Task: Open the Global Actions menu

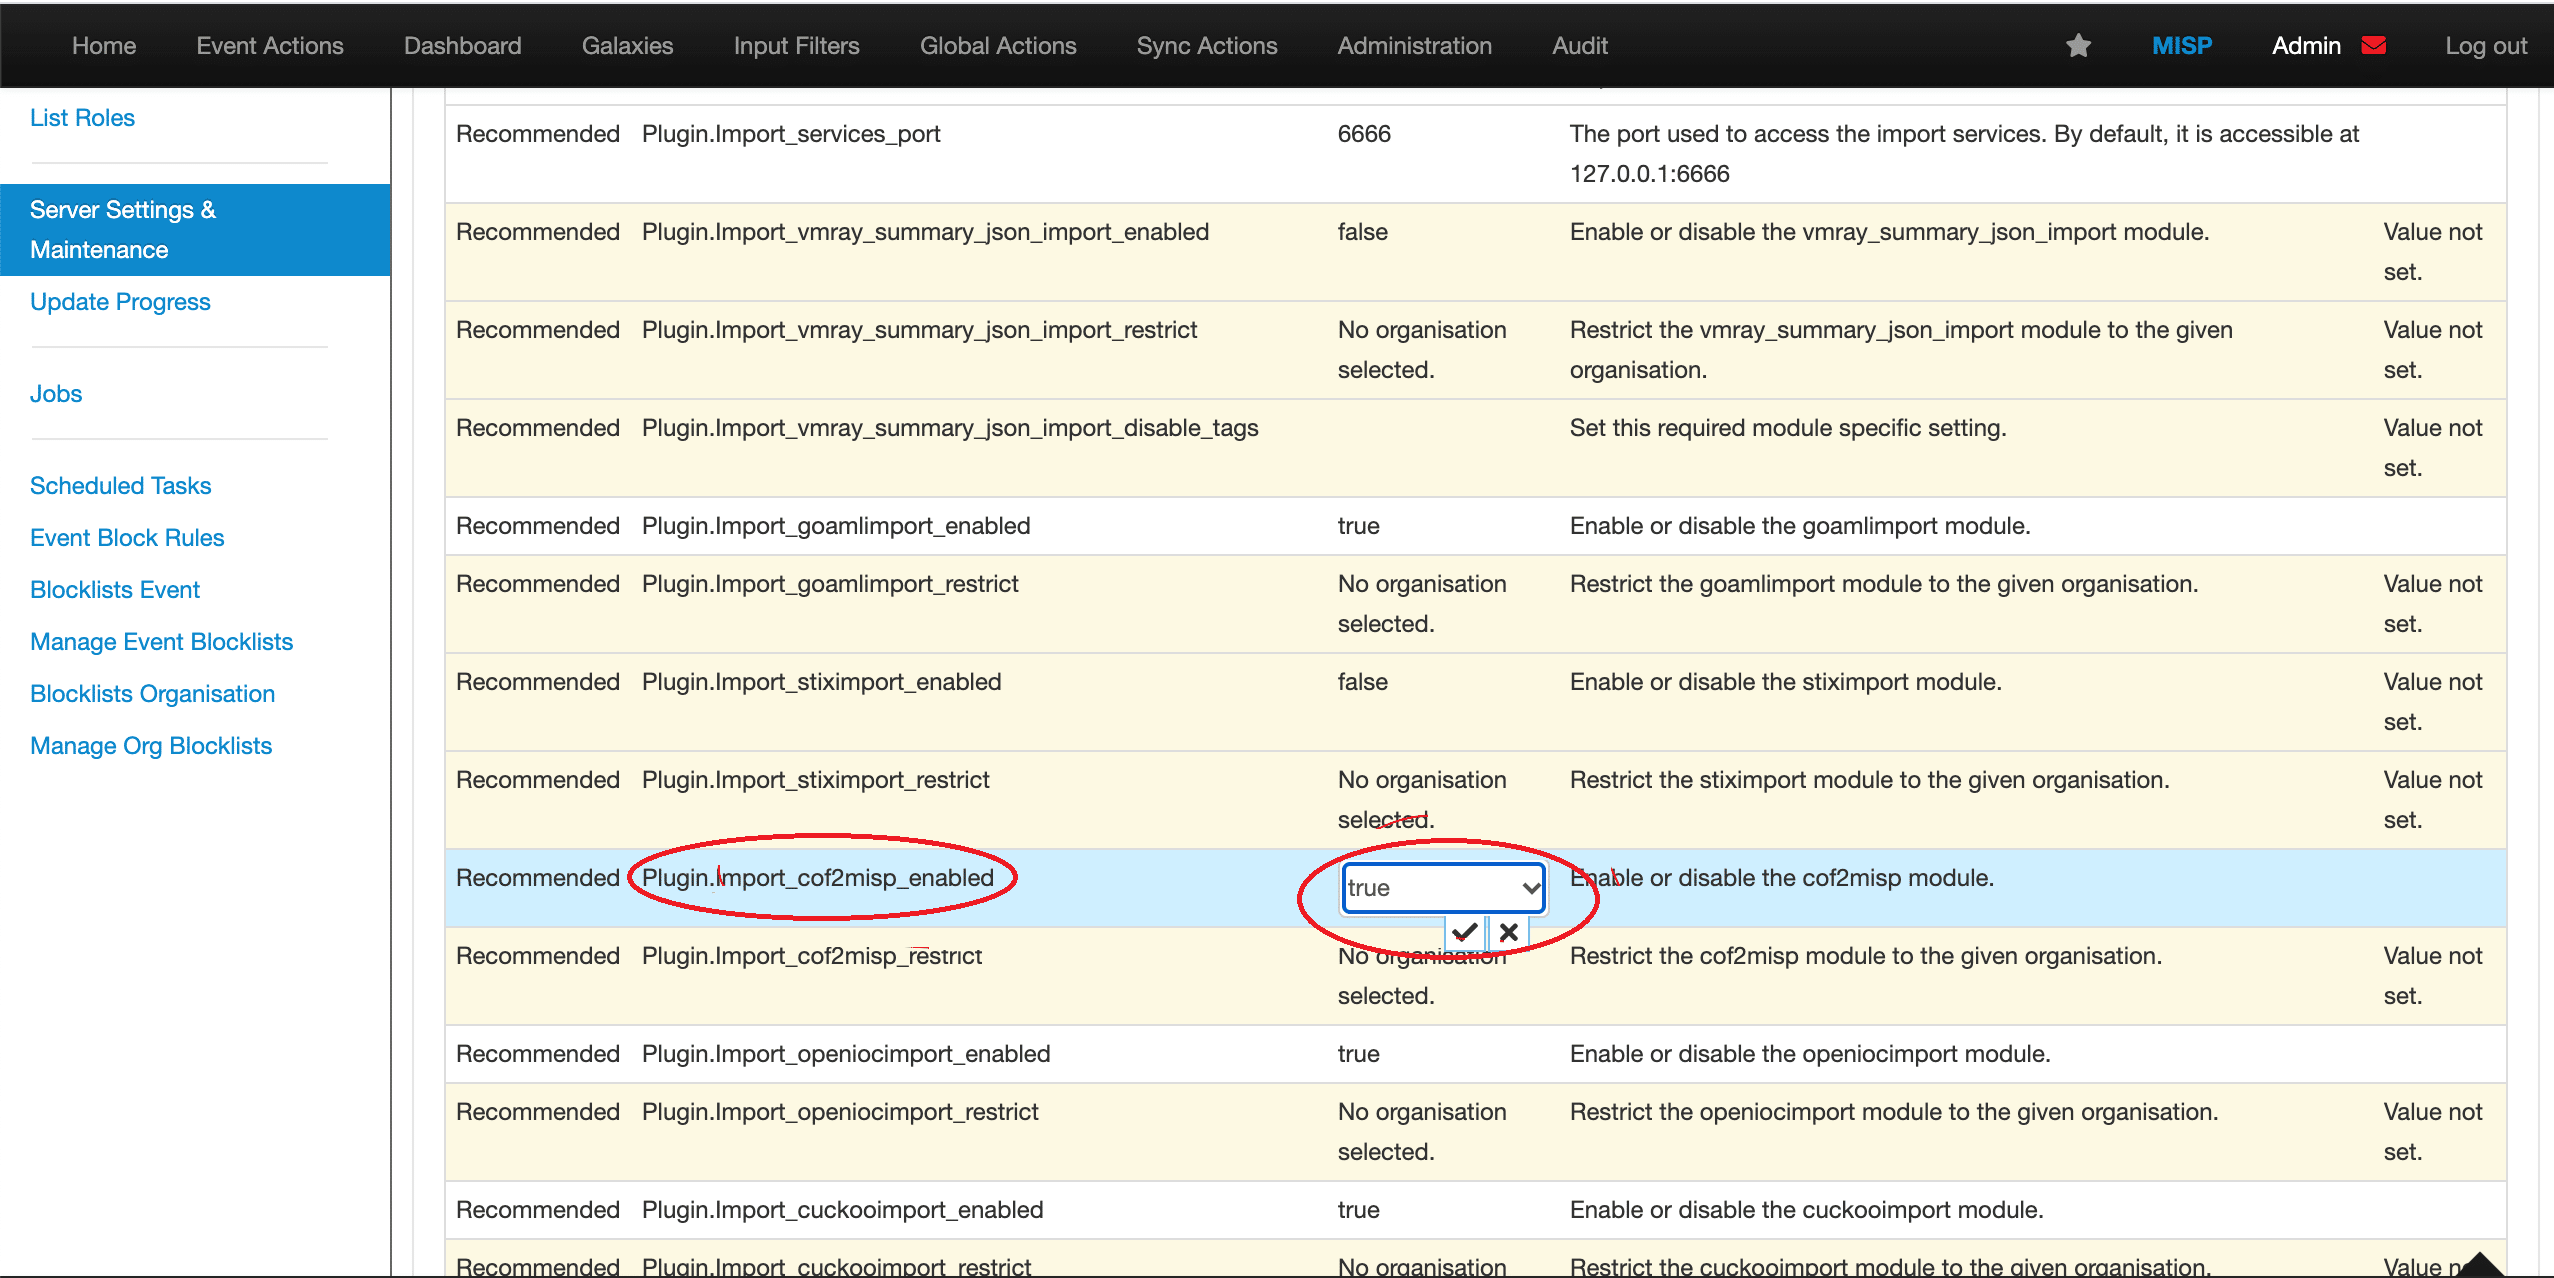Action: coord(998,45)
